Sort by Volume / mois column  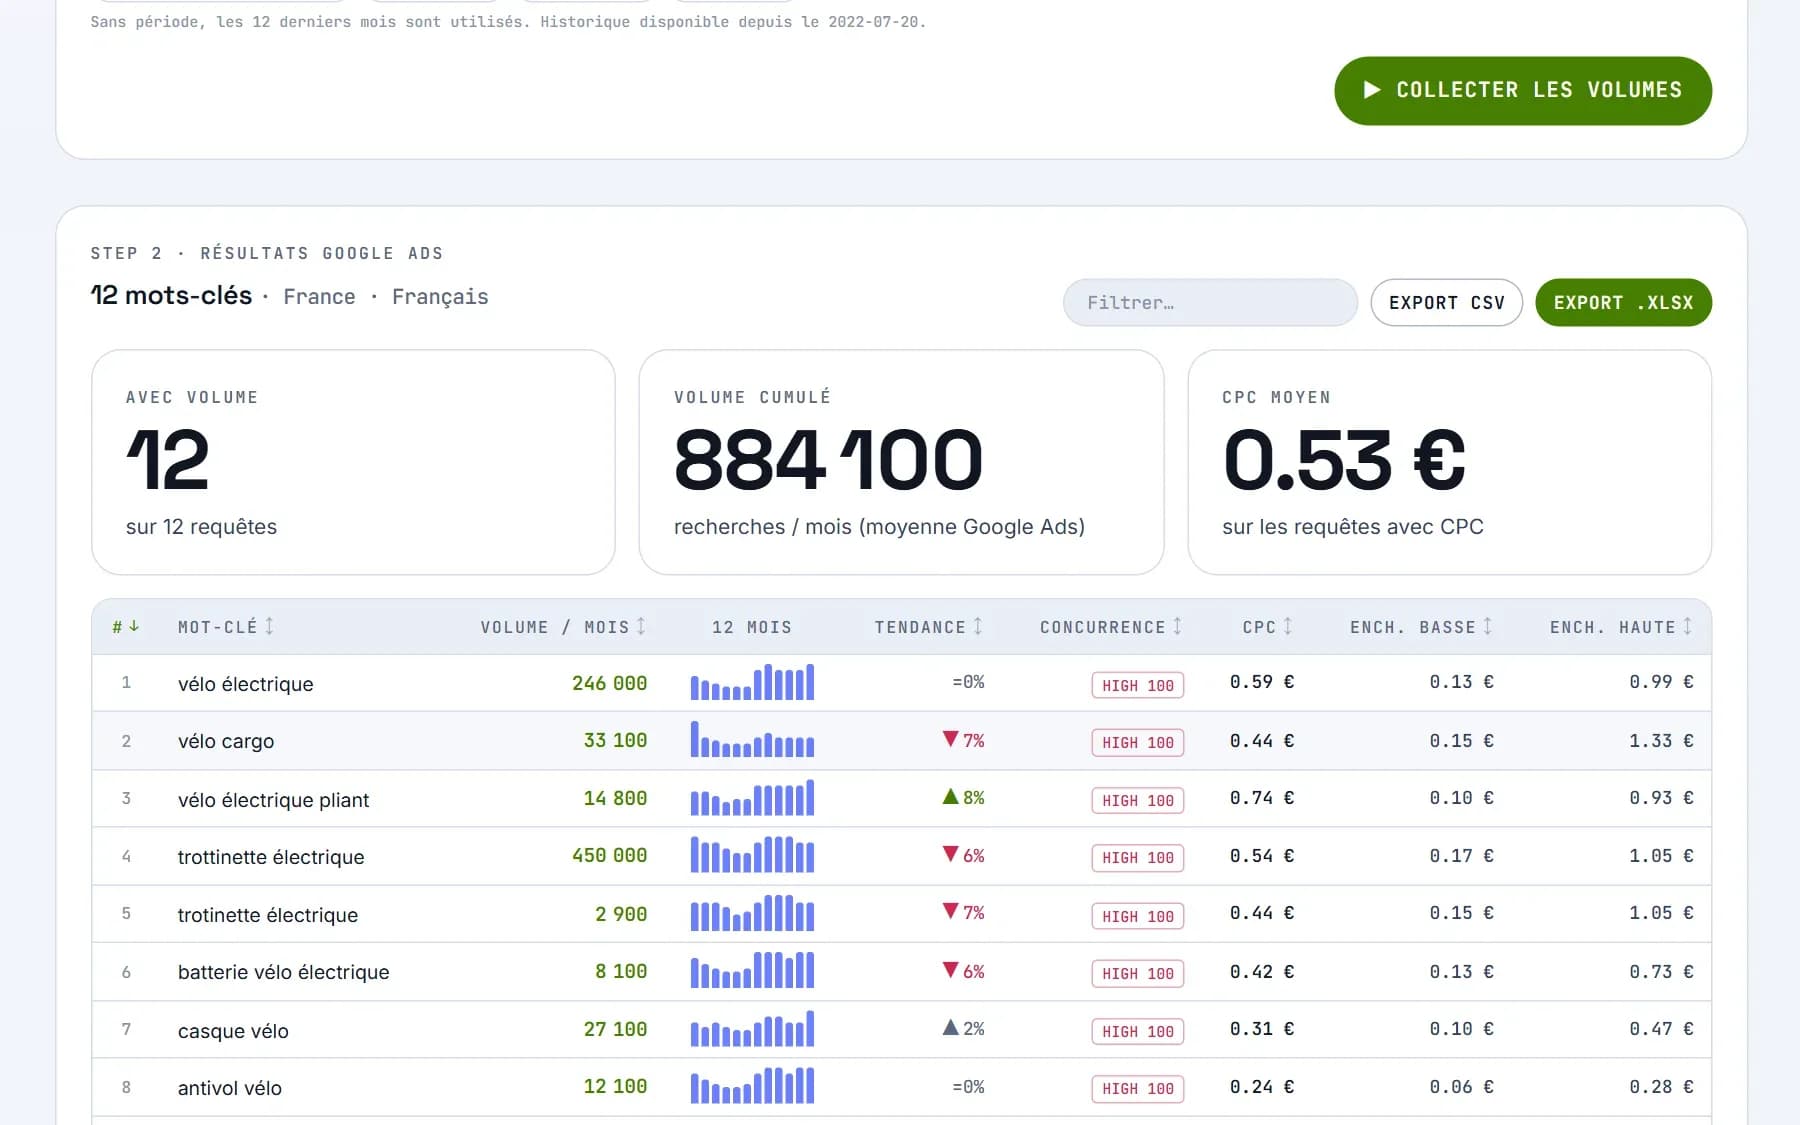pyautogui.click(x=563, y=627)
